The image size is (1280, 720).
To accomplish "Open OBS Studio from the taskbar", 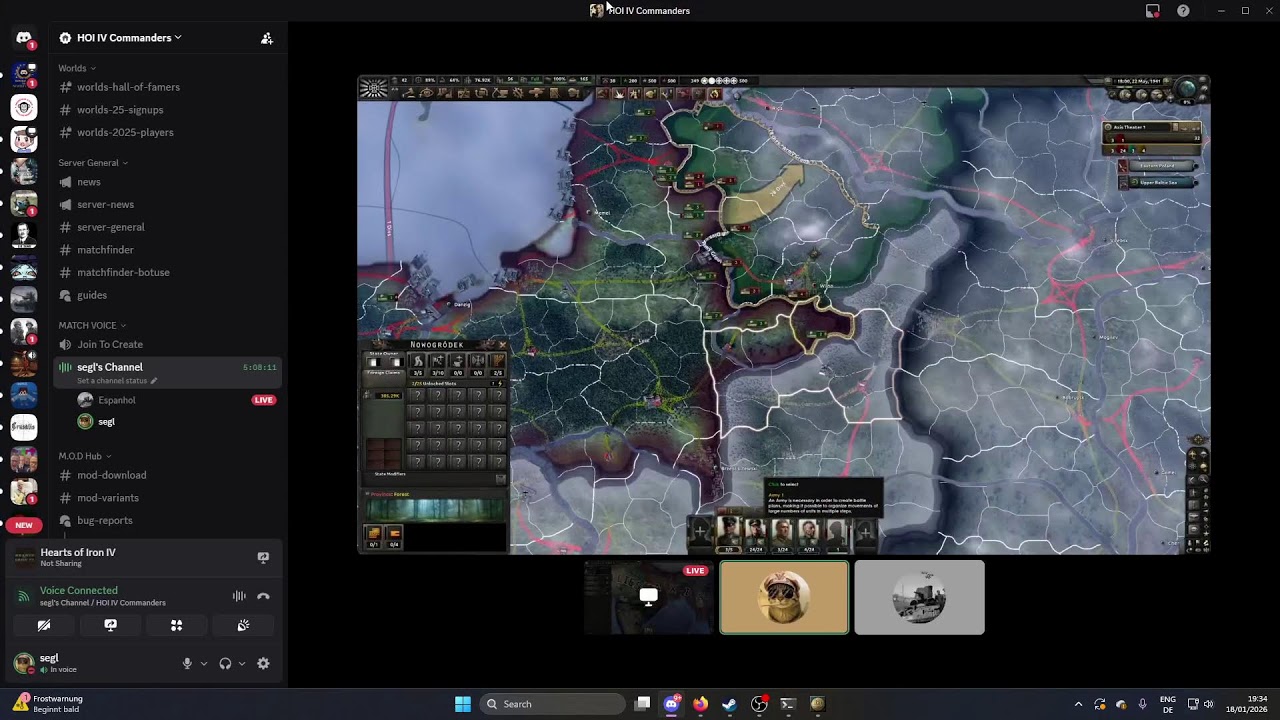I will (x=759, y=704).
